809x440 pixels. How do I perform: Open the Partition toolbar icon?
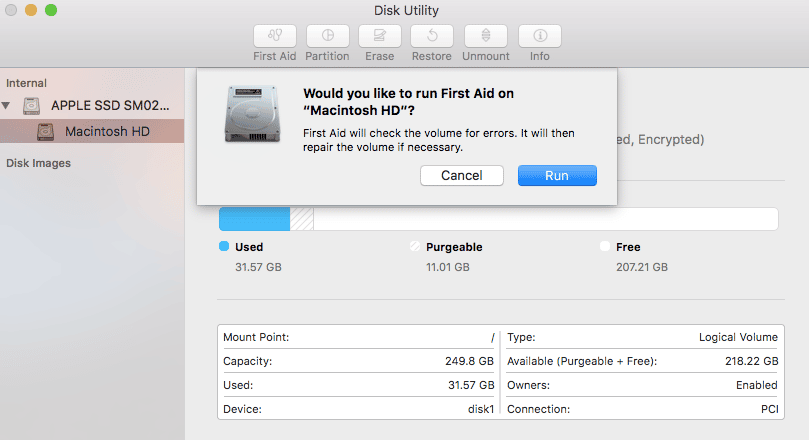[x=328, y=36]
